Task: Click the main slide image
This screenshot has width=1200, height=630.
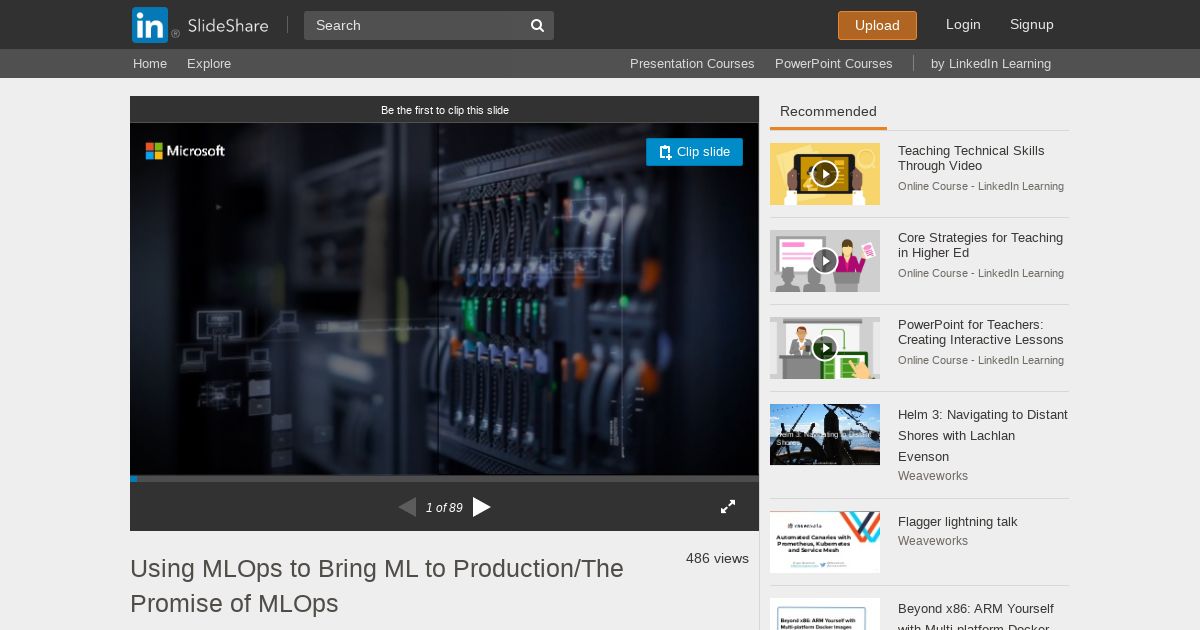Action: tap(444, 300)
